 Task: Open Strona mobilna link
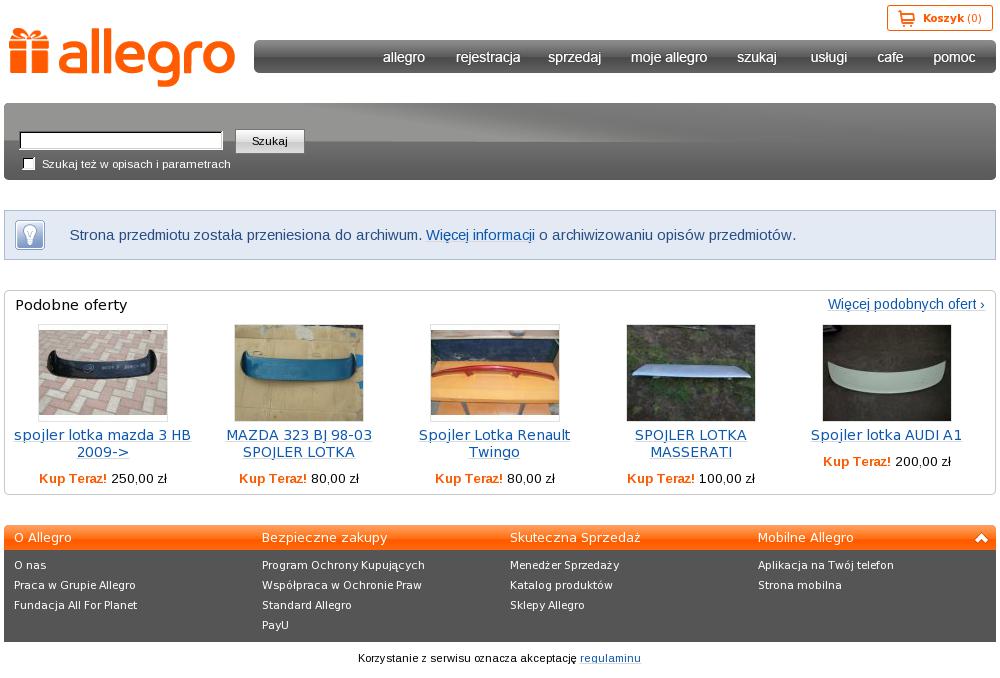coord(800,585)
